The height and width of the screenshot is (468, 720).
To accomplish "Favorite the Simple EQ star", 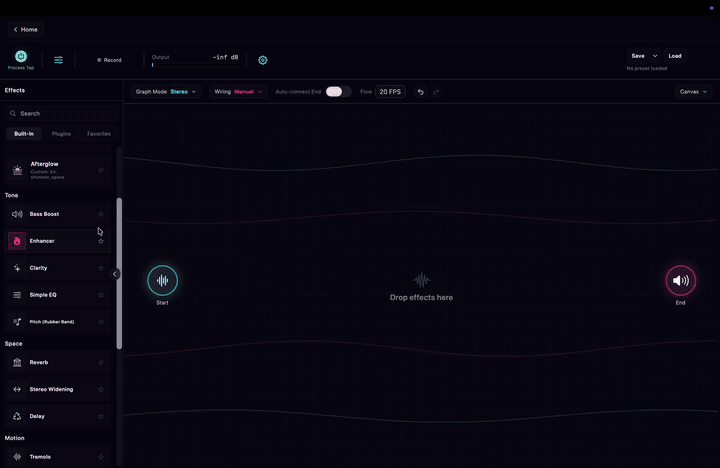I will [101, 295].
